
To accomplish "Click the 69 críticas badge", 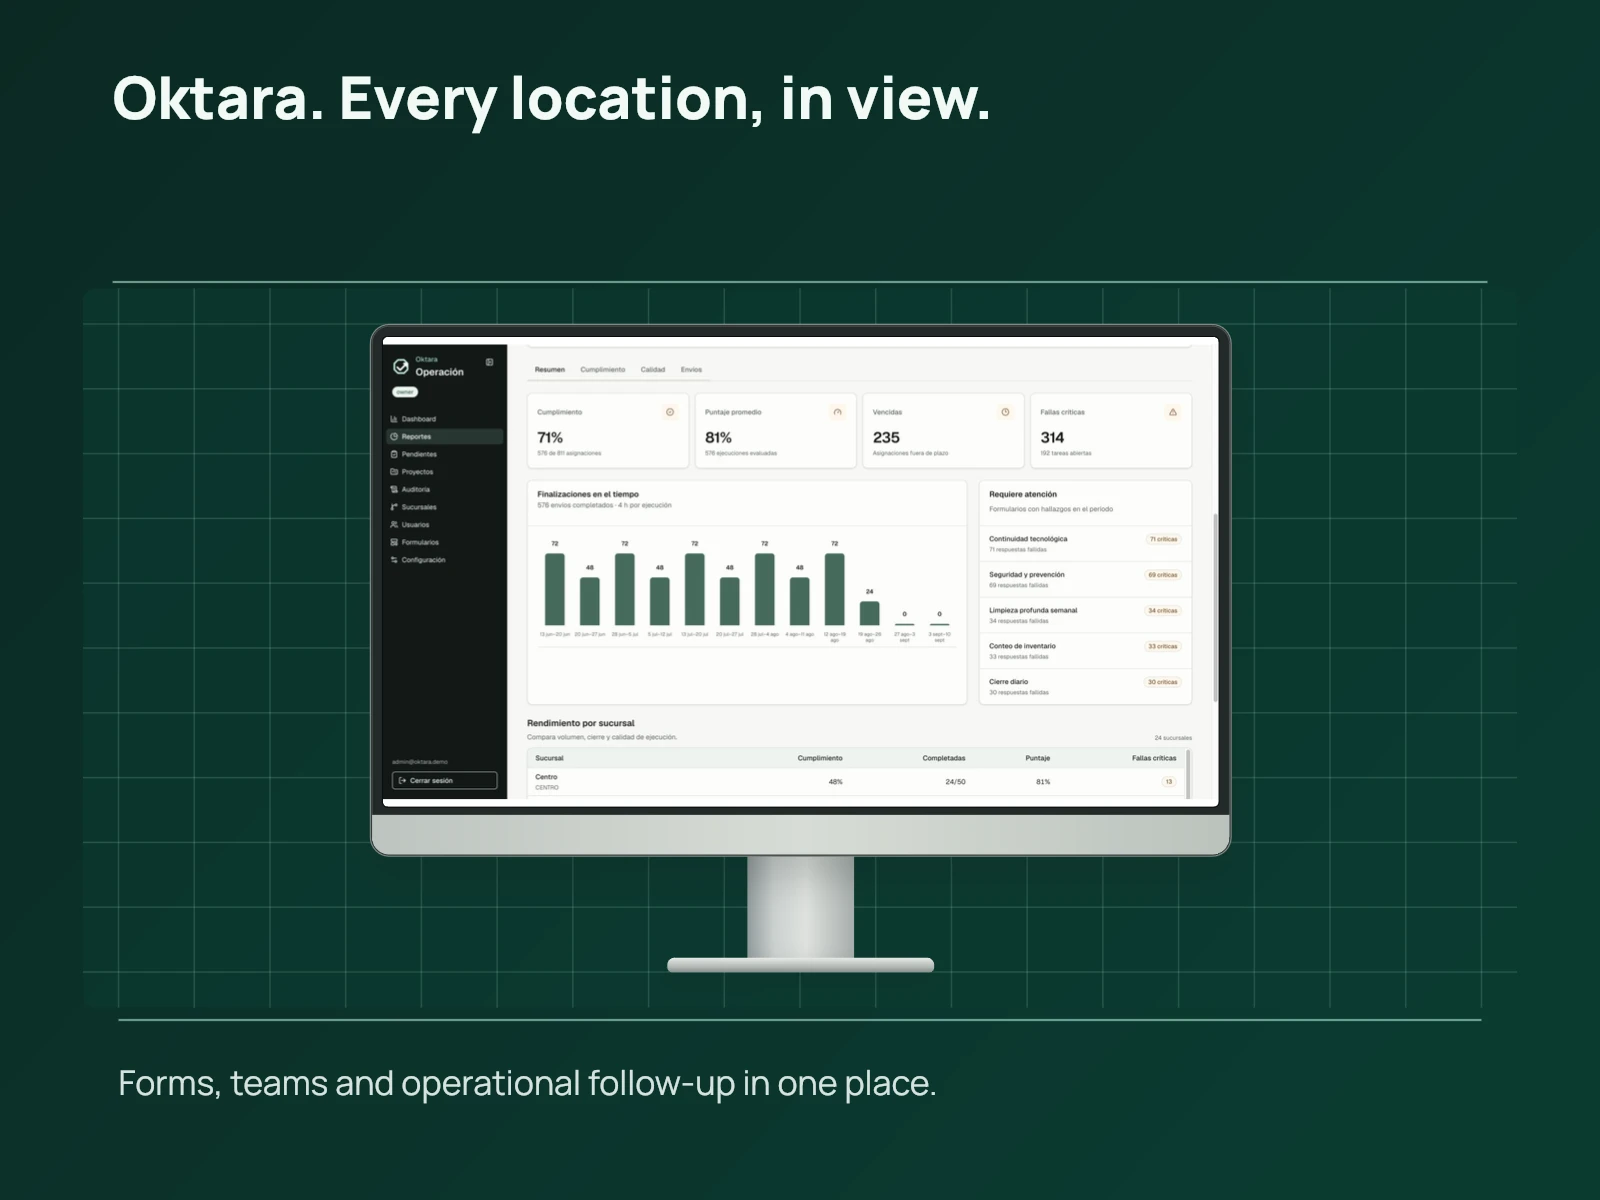I will pyautogui.click(x=1163, y=575).
